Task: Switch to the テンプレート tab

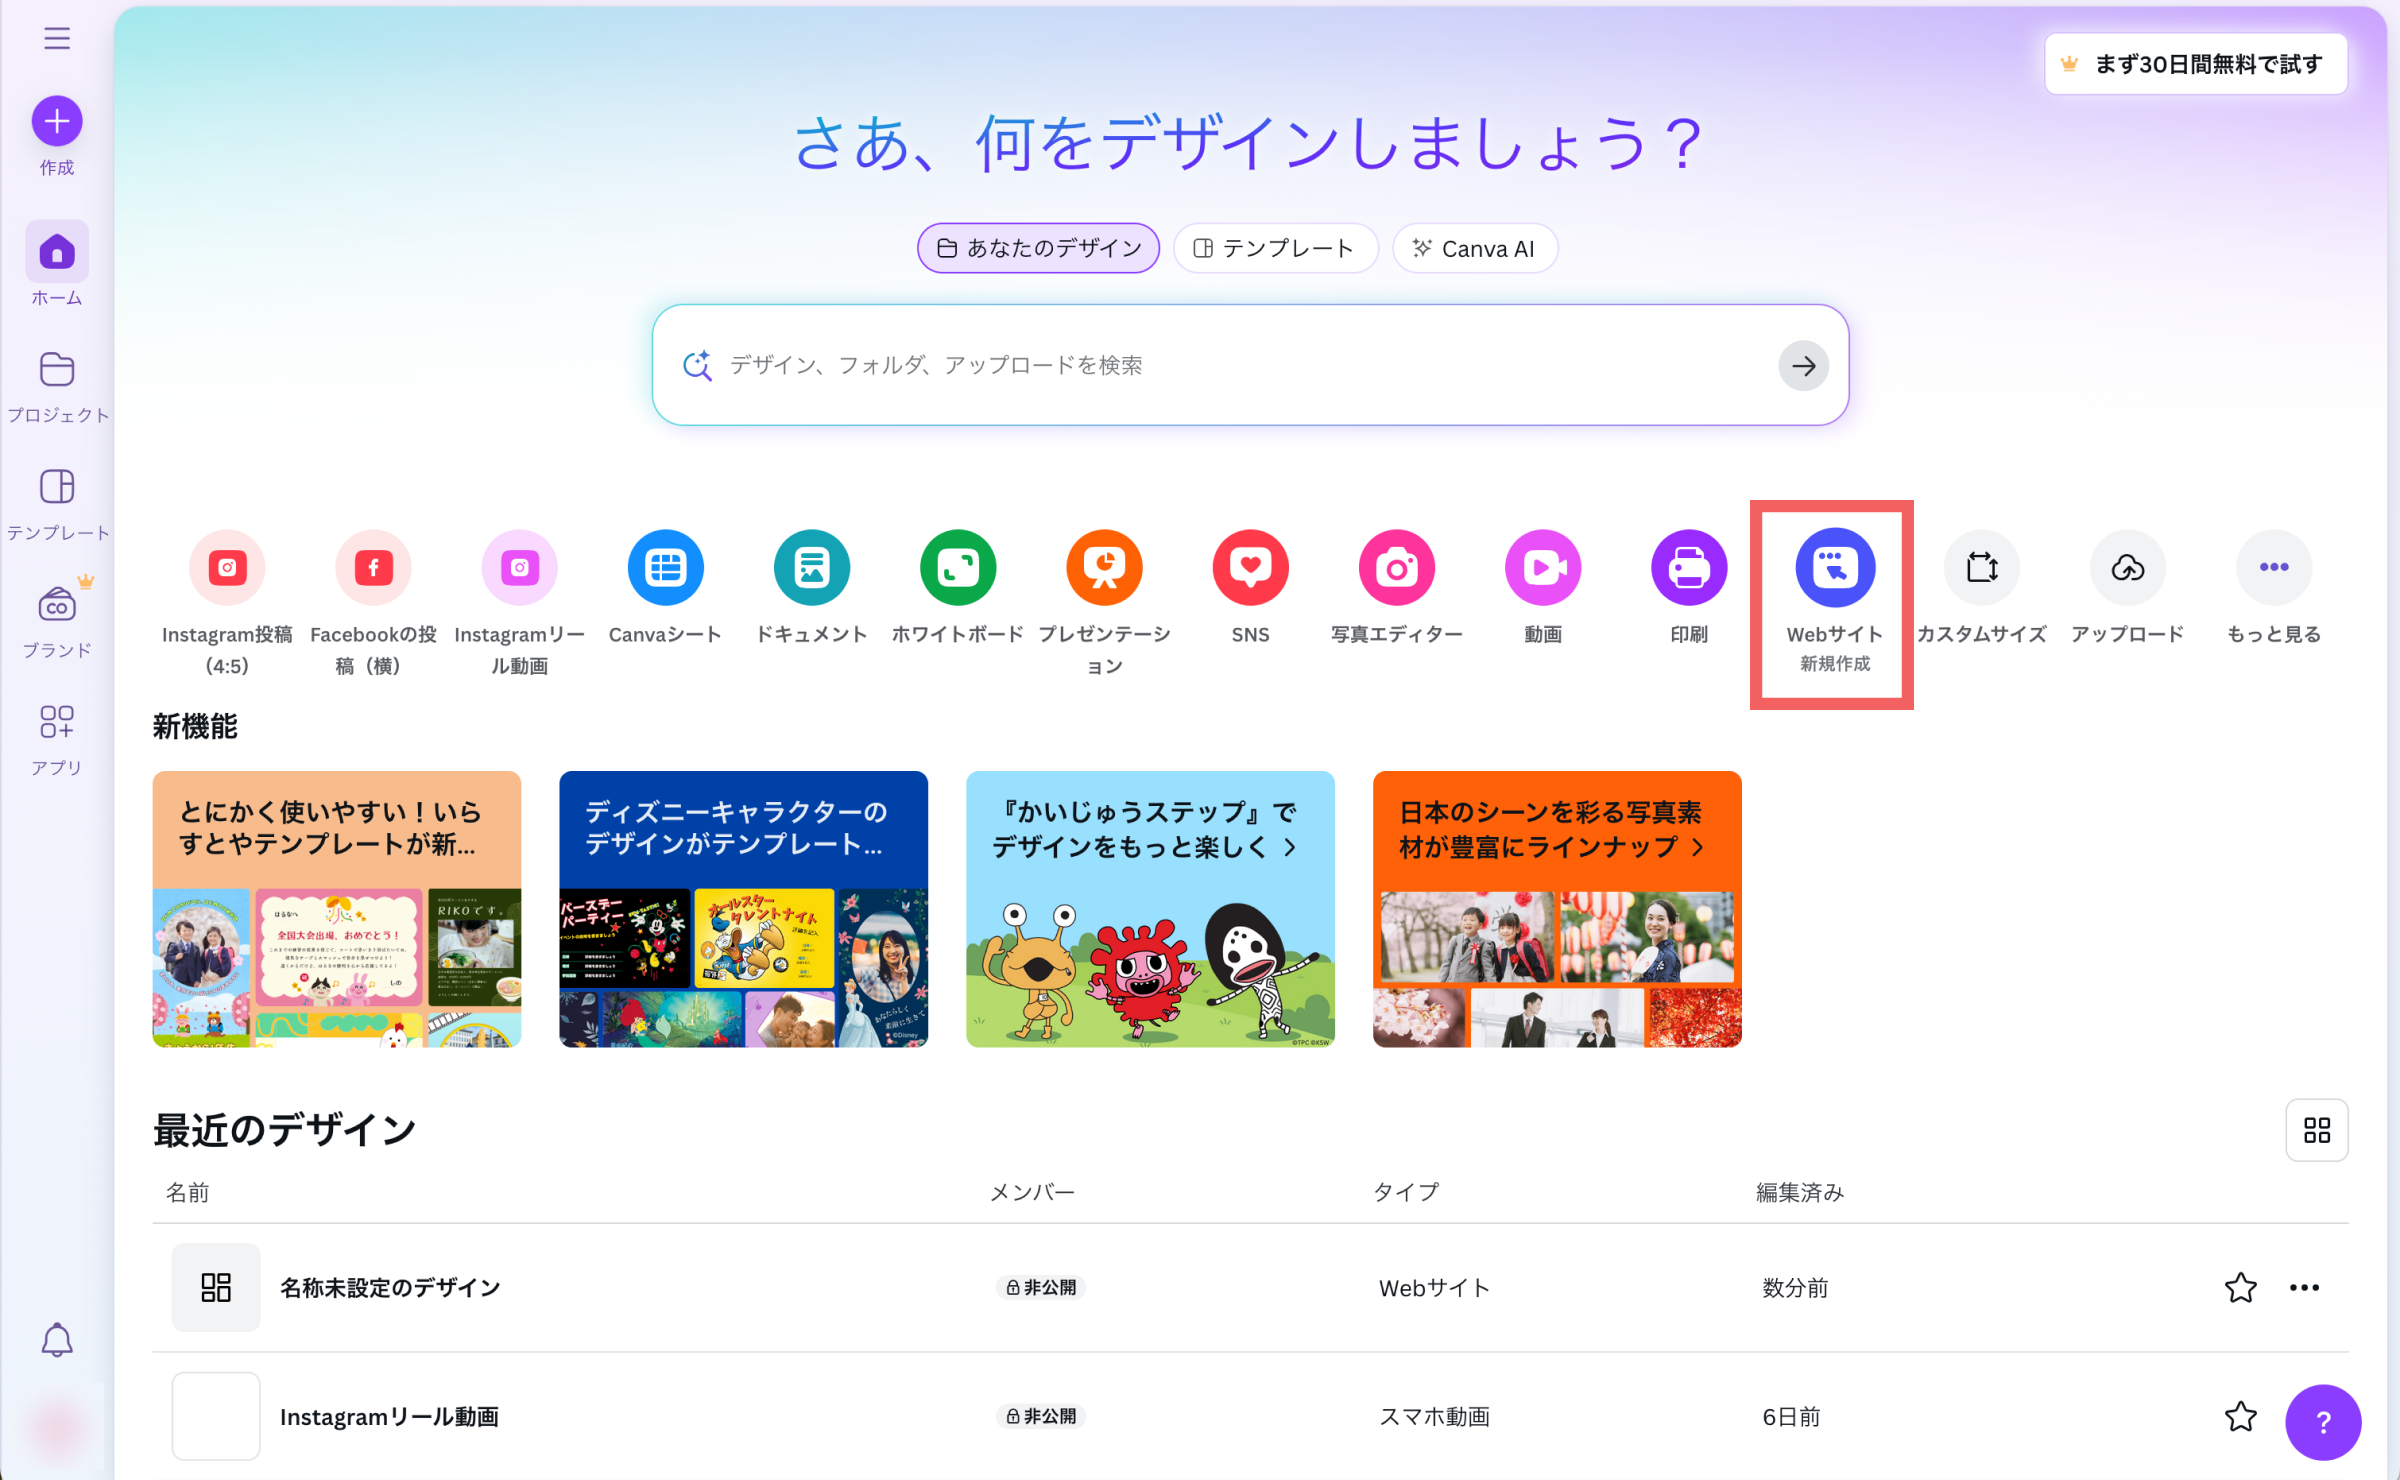Action: 1275,248
